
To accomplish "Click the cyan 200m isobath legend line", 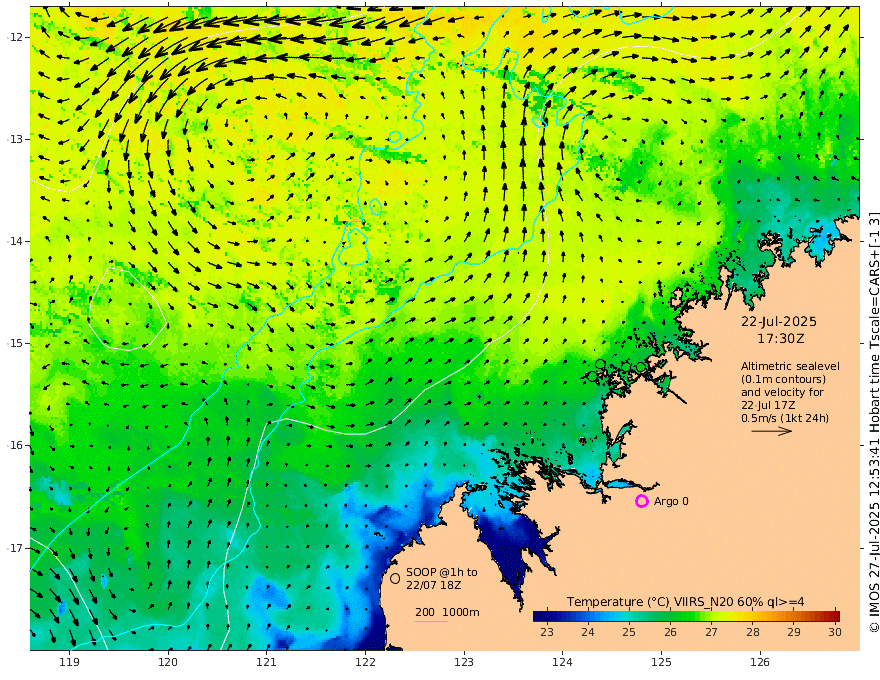I will [431, 621].
